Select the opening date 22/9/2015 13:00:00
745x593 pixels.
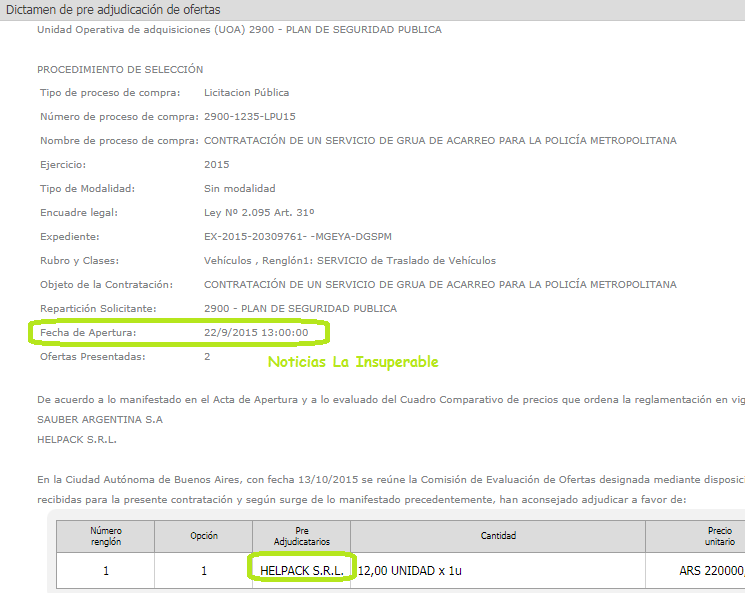coord(256,332)
